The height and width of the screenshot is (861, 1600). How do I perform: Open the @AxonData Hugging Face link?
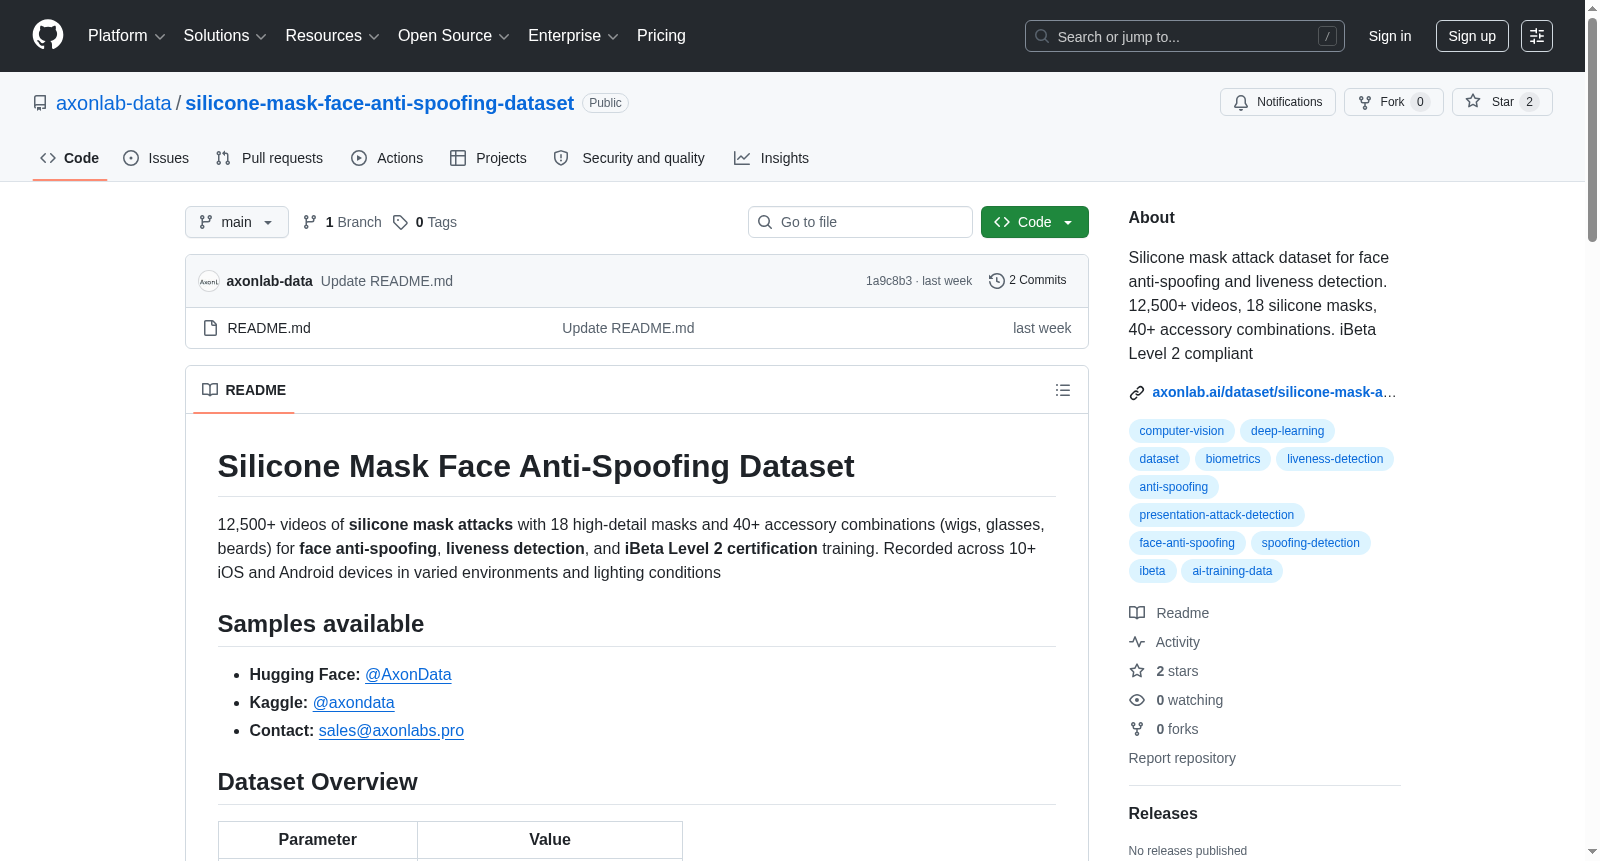pos(408,675)
